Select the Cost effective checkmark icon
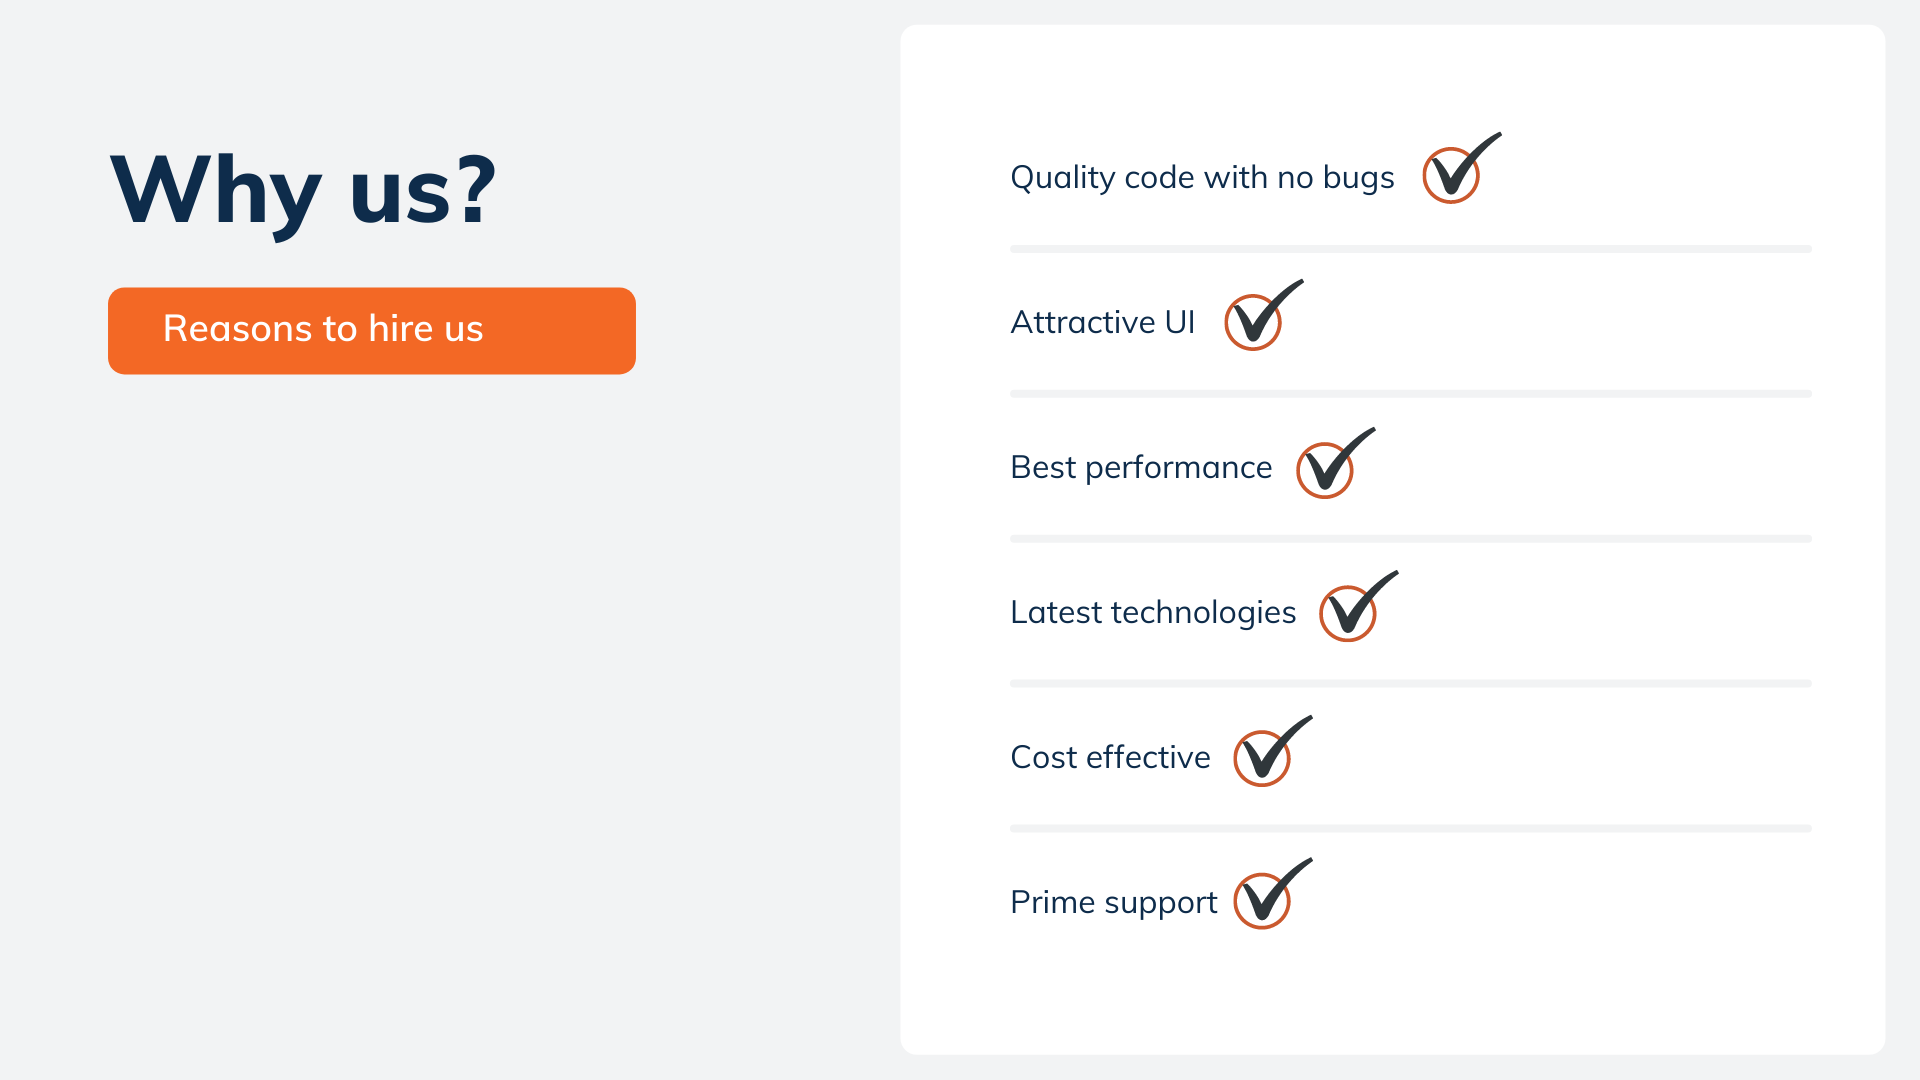This screenshot has height=1080, width=1920. coord(1273,751)
